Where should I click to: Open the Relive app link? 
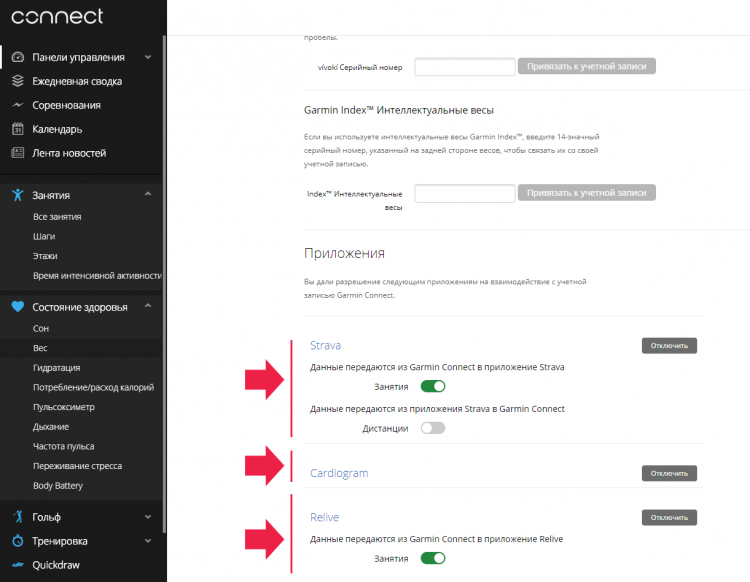click(324, 517)
